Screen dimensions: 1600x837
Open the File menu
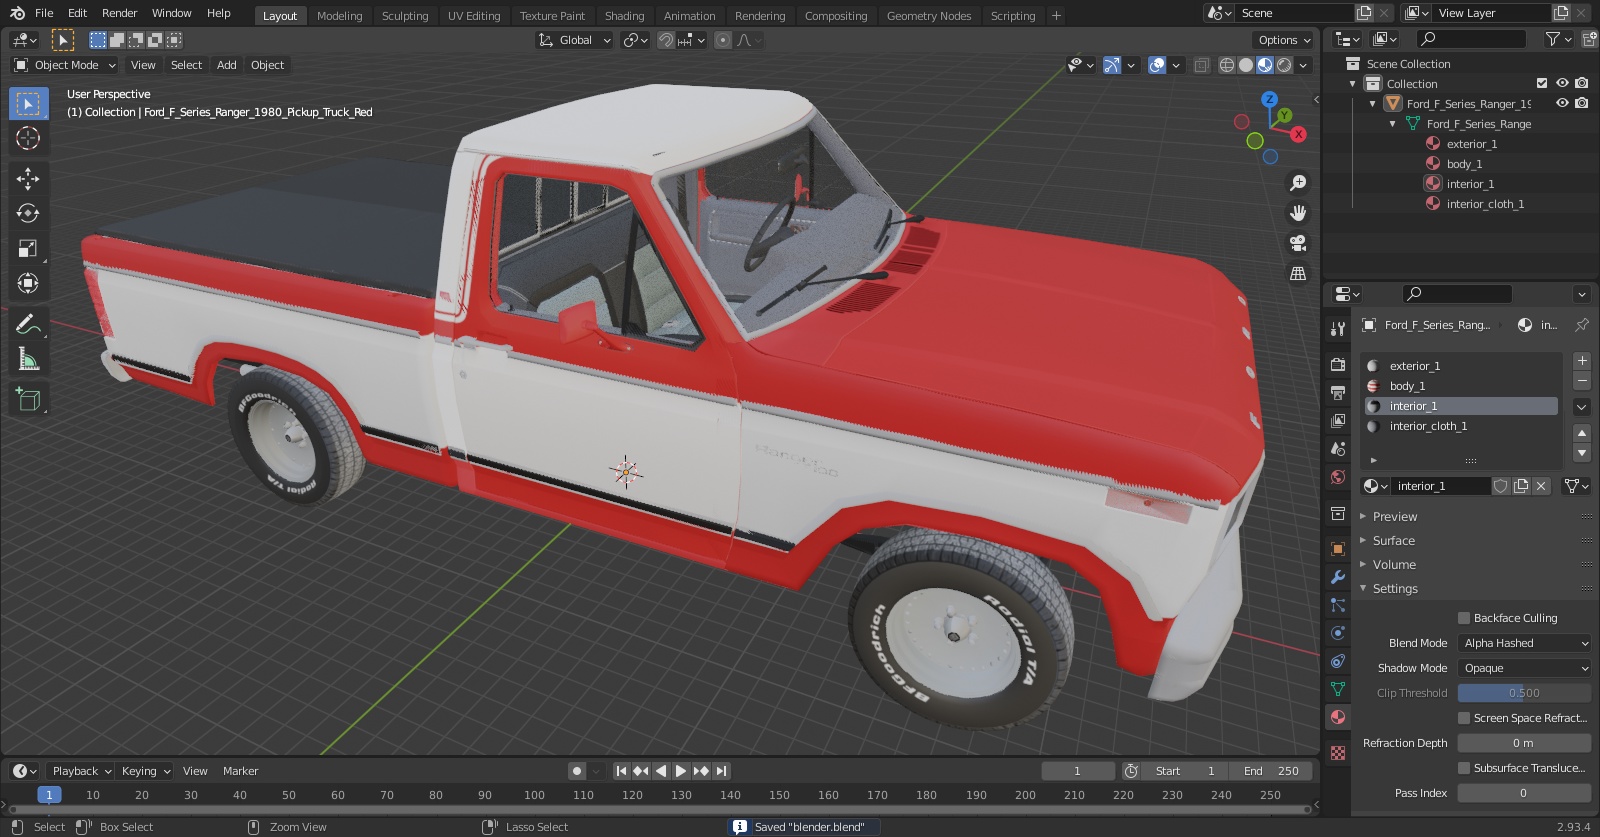(44, 13)
